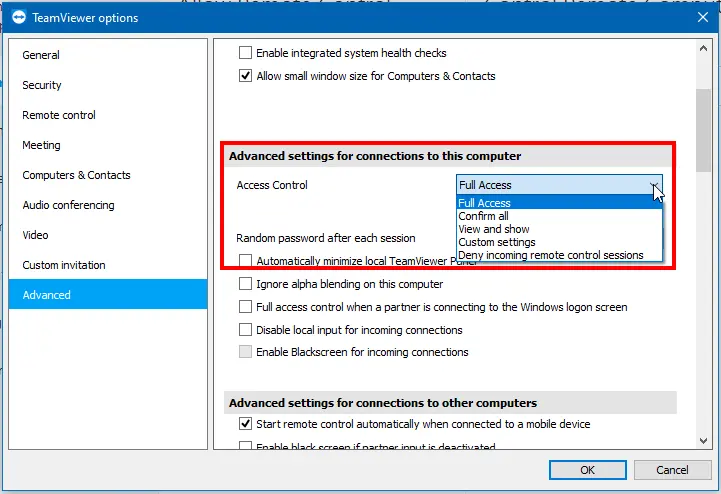Click the TeamViewer logo icon in title bar
721x494 pixels.
click(x=18, y=17)
